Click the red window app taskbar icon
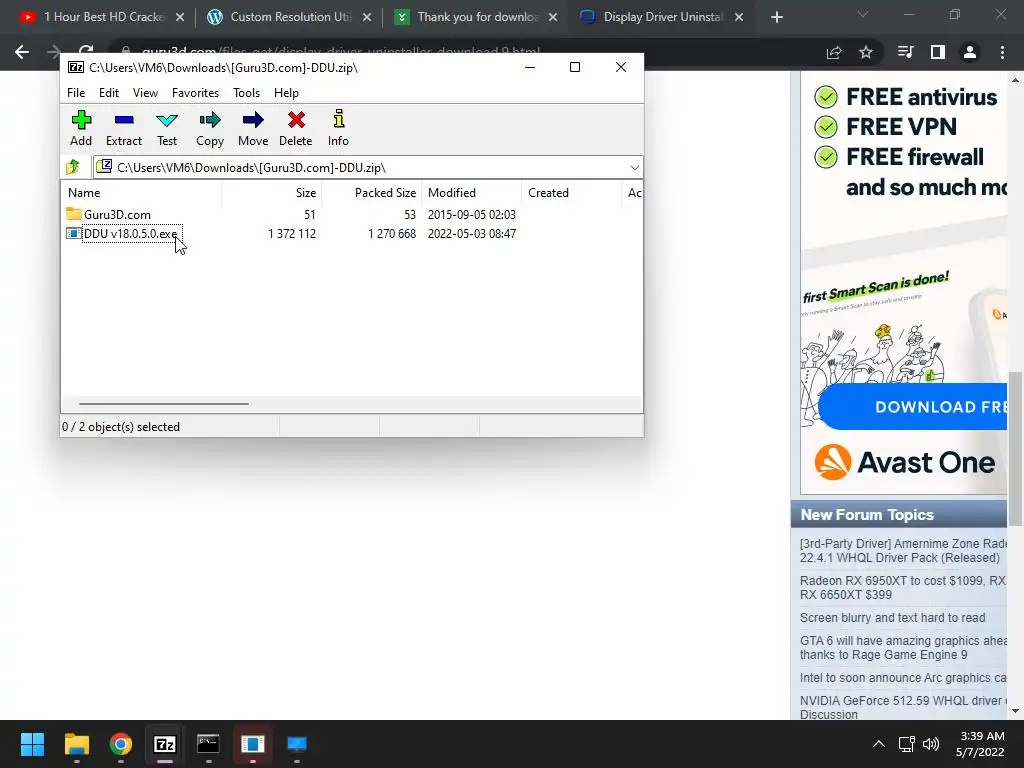1024x768 pixels. (x=253, y=744)
